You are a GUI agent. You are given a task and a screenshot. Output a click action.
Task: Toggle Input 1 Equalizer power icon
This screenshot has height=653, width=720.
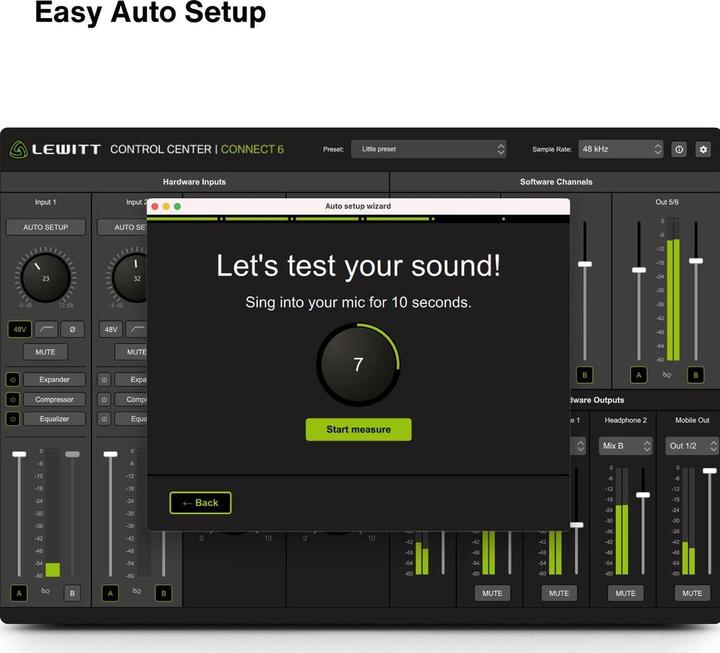(12, 418)
